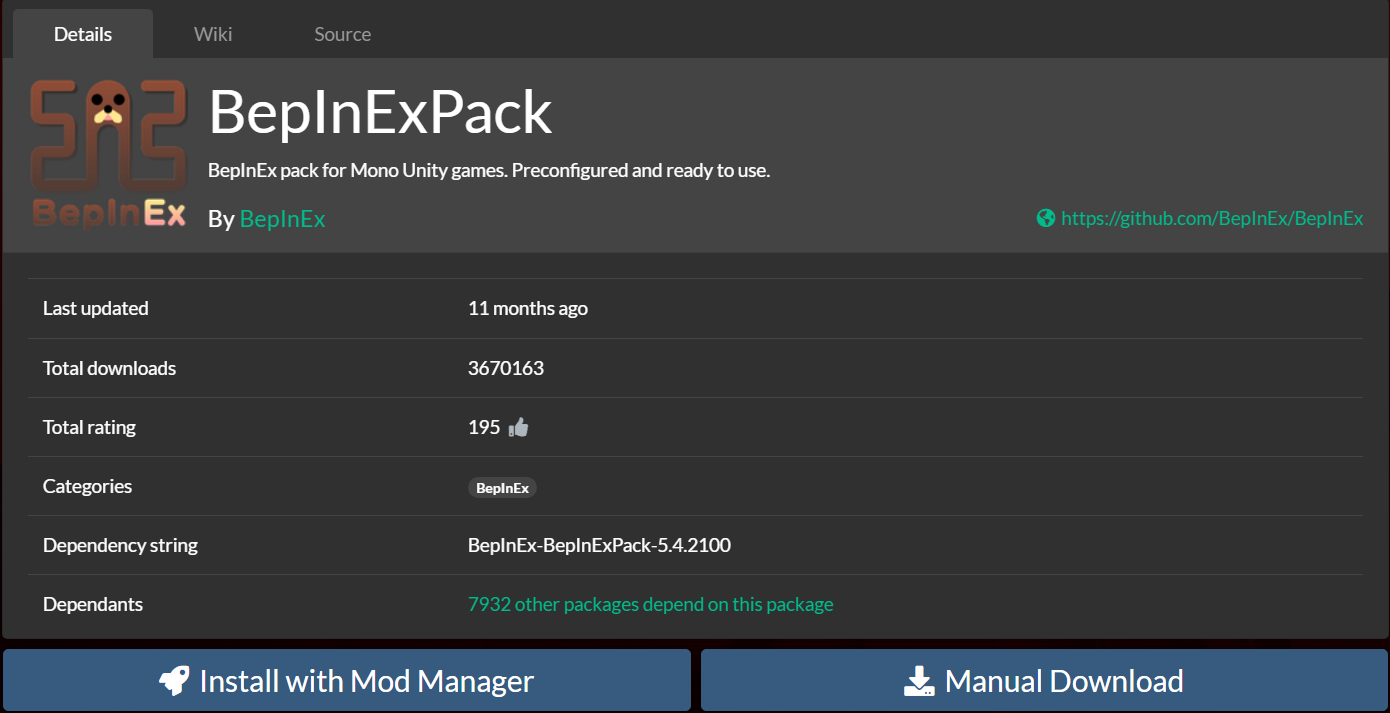Screen dimensions: 1390x713
Task: Select the BepInEx category badge
Action: coord(502,488)
